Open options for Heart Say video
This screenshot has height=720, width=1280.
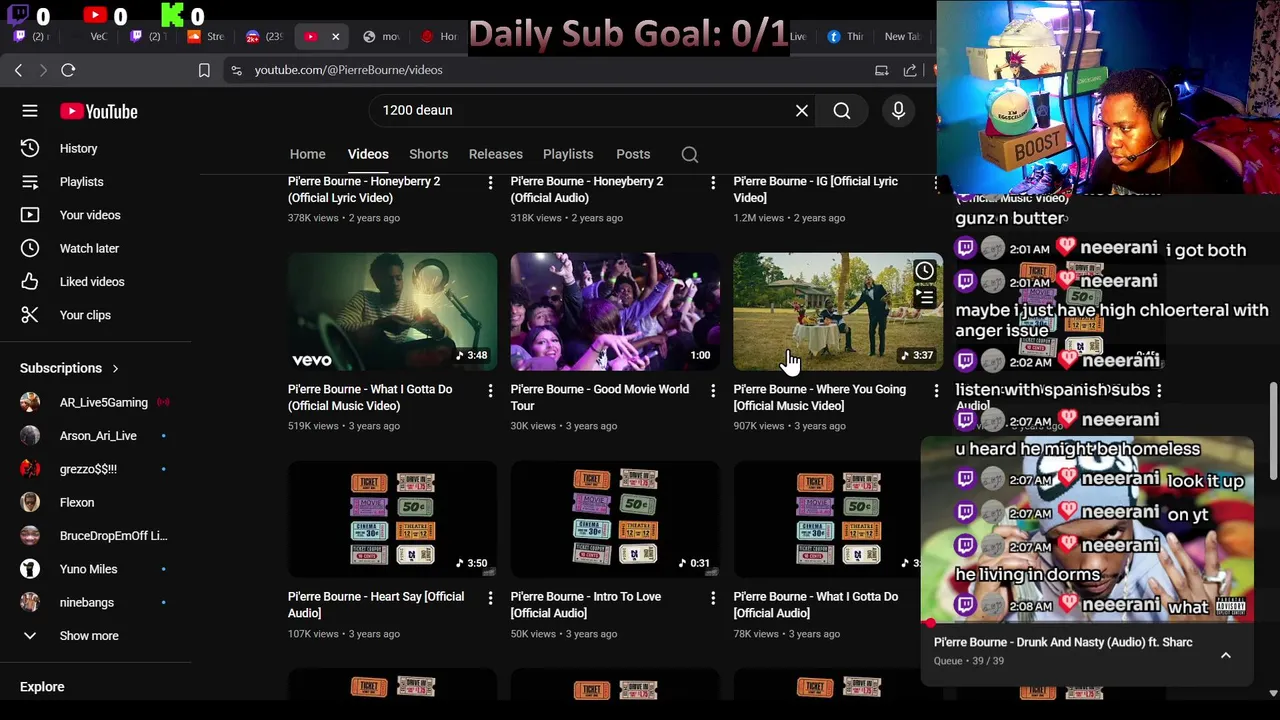pos(490,598)
